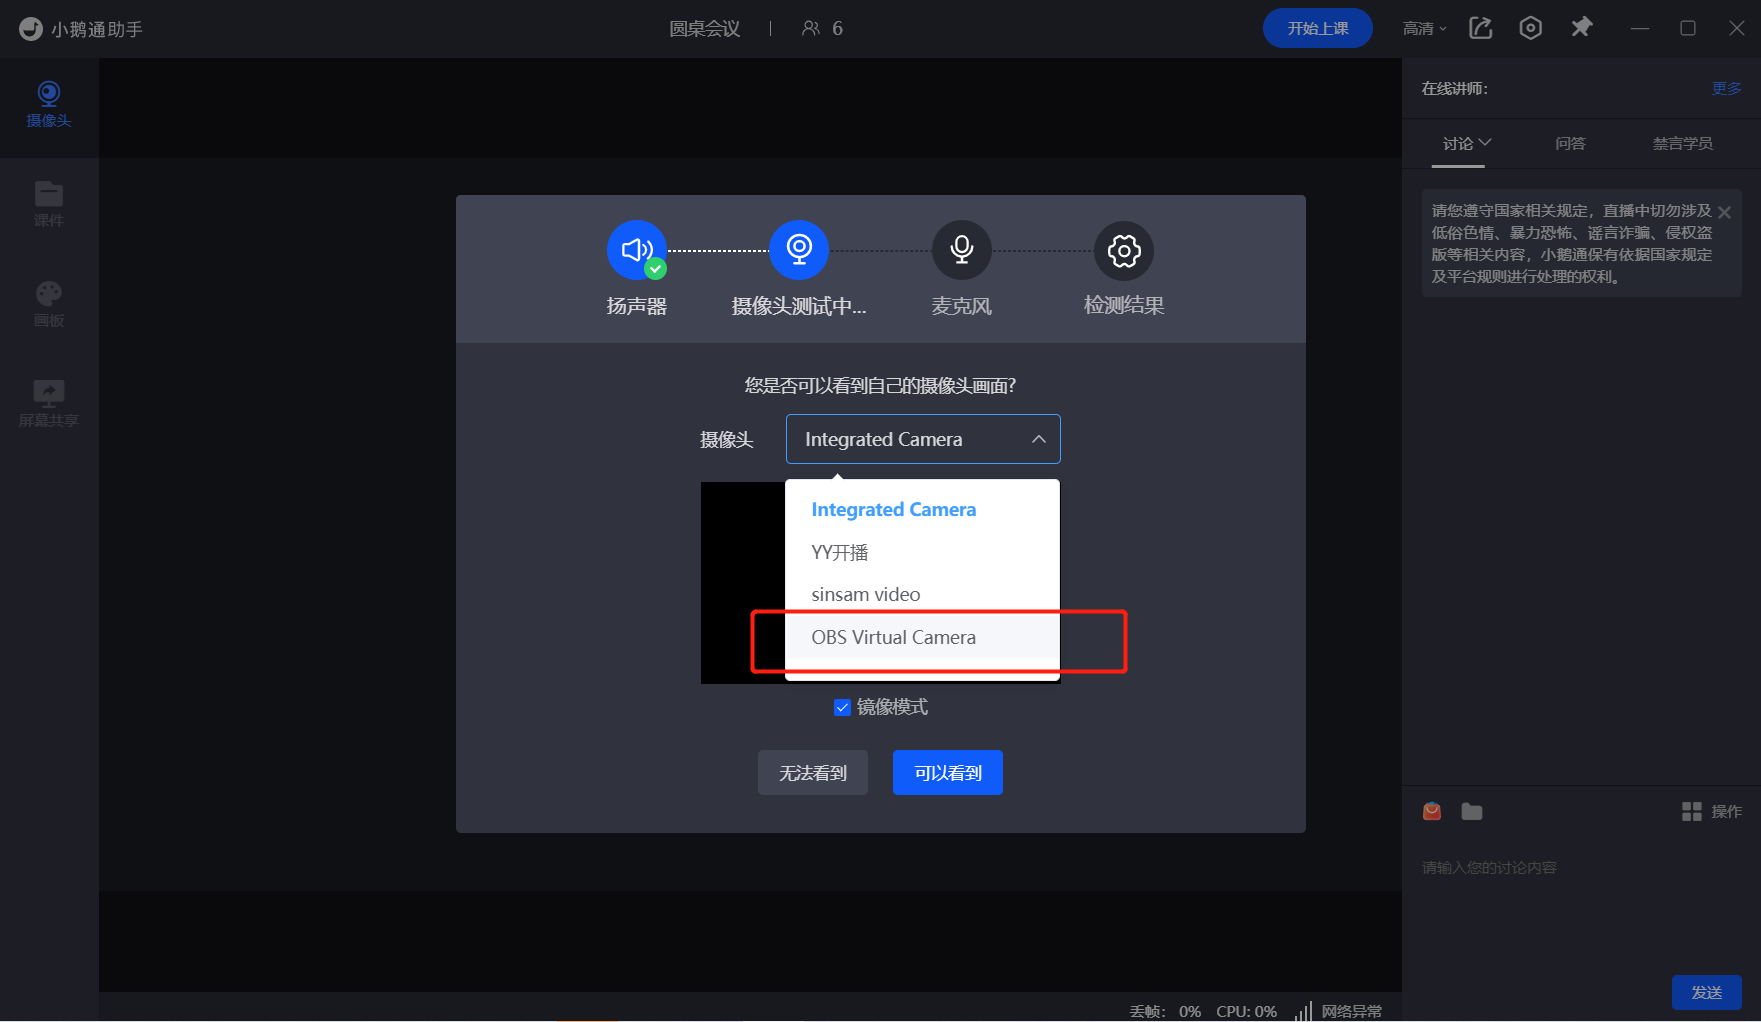Click the folder icon in chat panel
This screenshot has height=1022, width=1761.
(1472, 811)
